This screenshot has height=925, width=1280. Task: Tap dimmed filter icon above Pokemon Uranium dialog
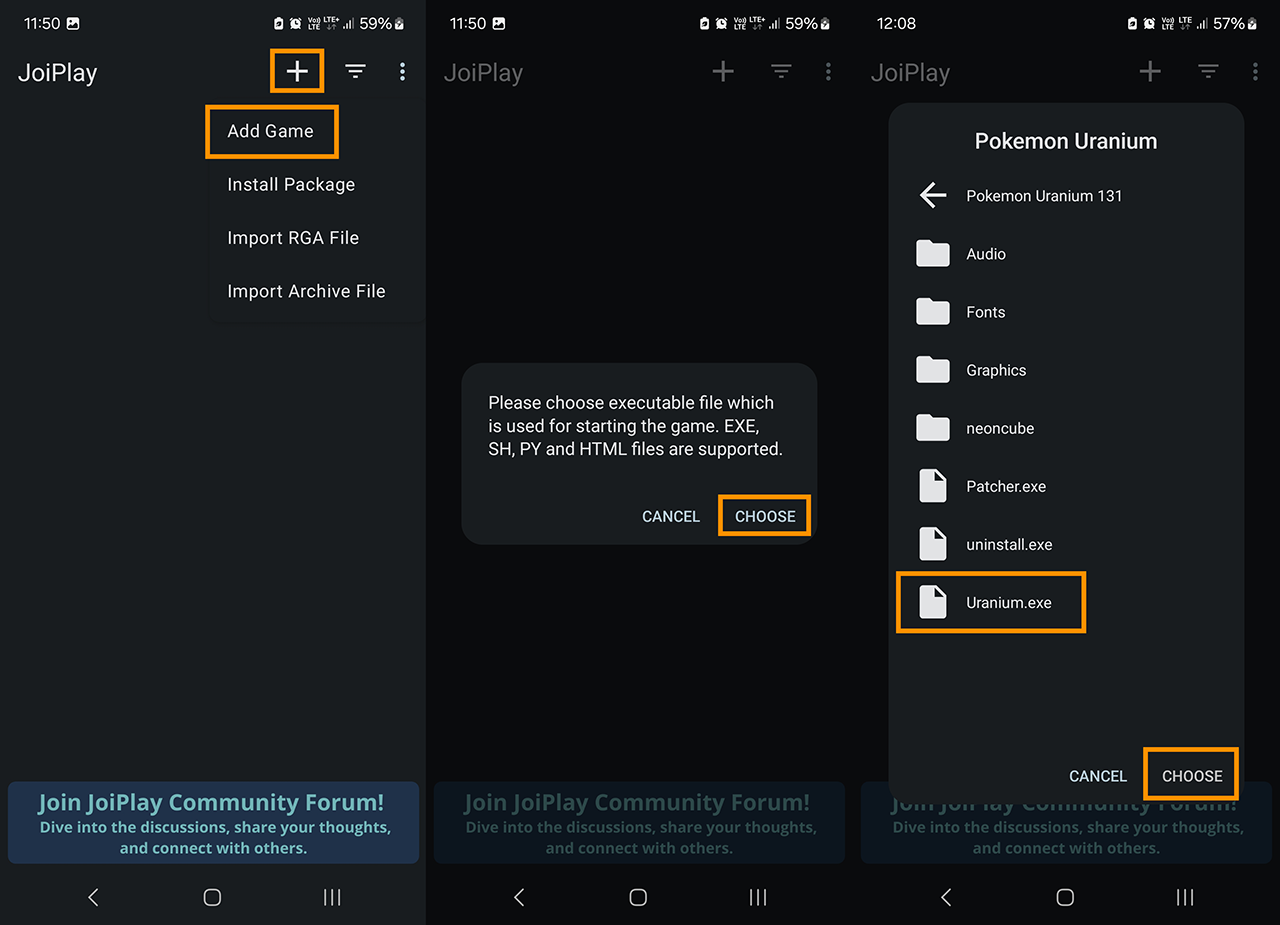[1208, 71]
